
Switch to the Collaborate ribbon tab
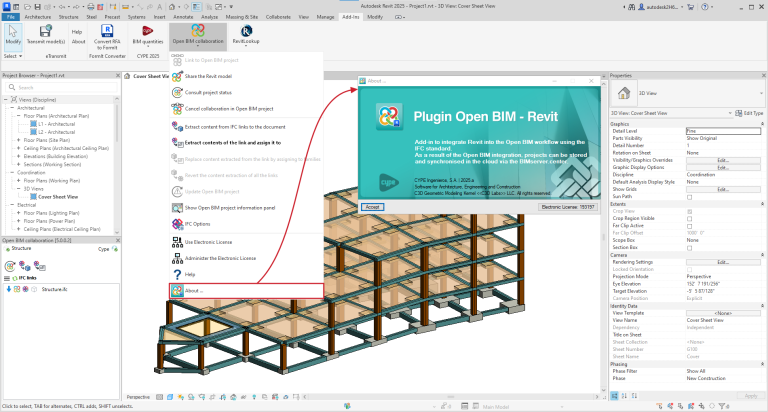[278, 17]
